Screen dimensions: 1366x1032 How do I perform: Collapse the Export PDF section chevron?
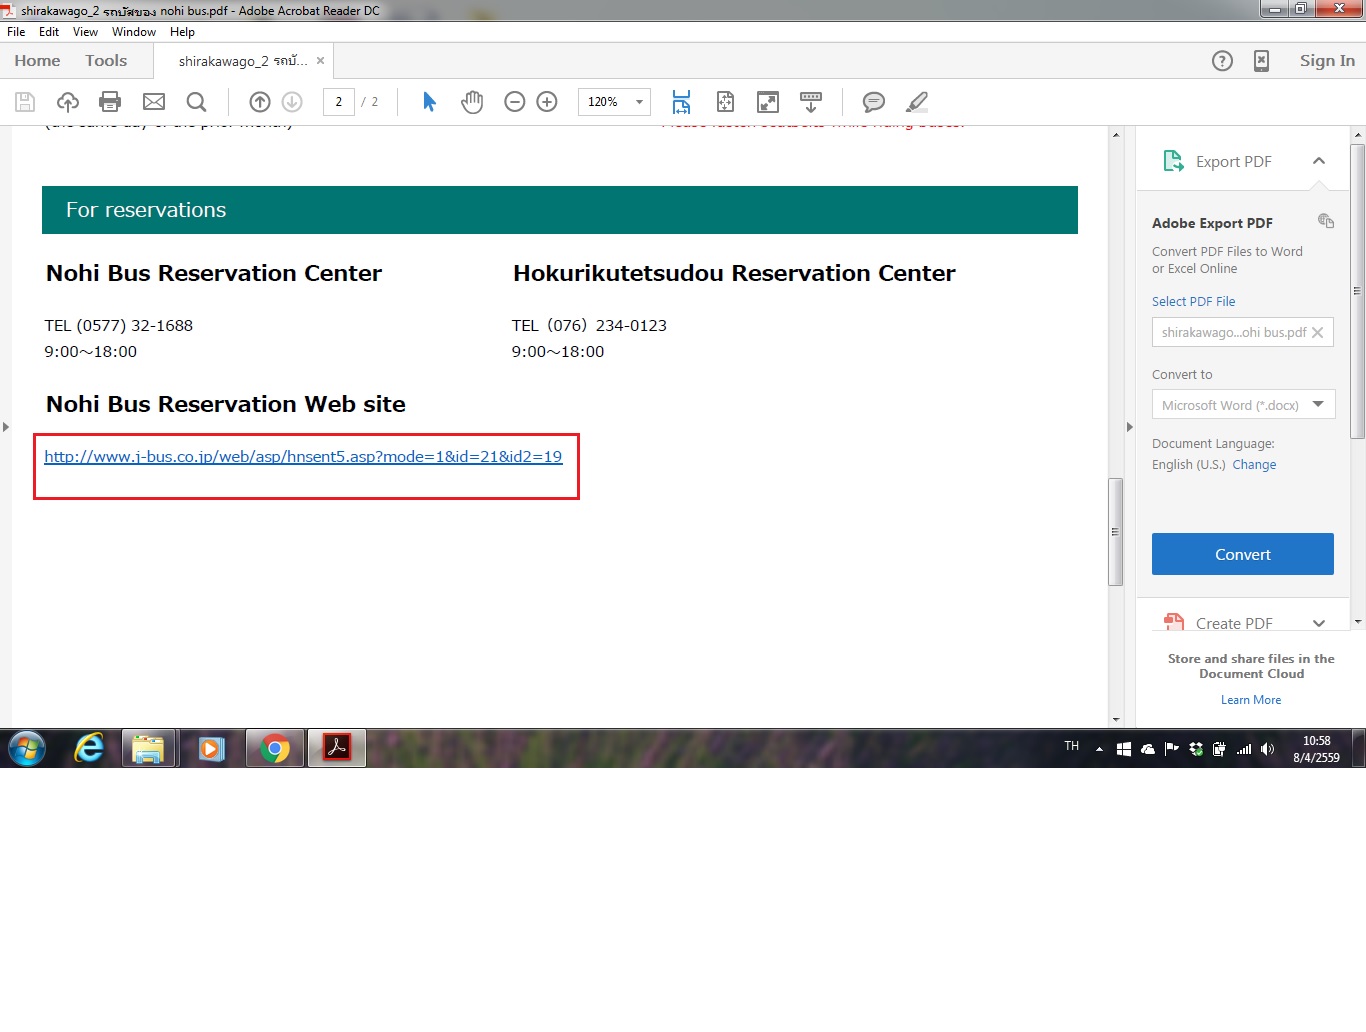click(x=1319, y=161)
